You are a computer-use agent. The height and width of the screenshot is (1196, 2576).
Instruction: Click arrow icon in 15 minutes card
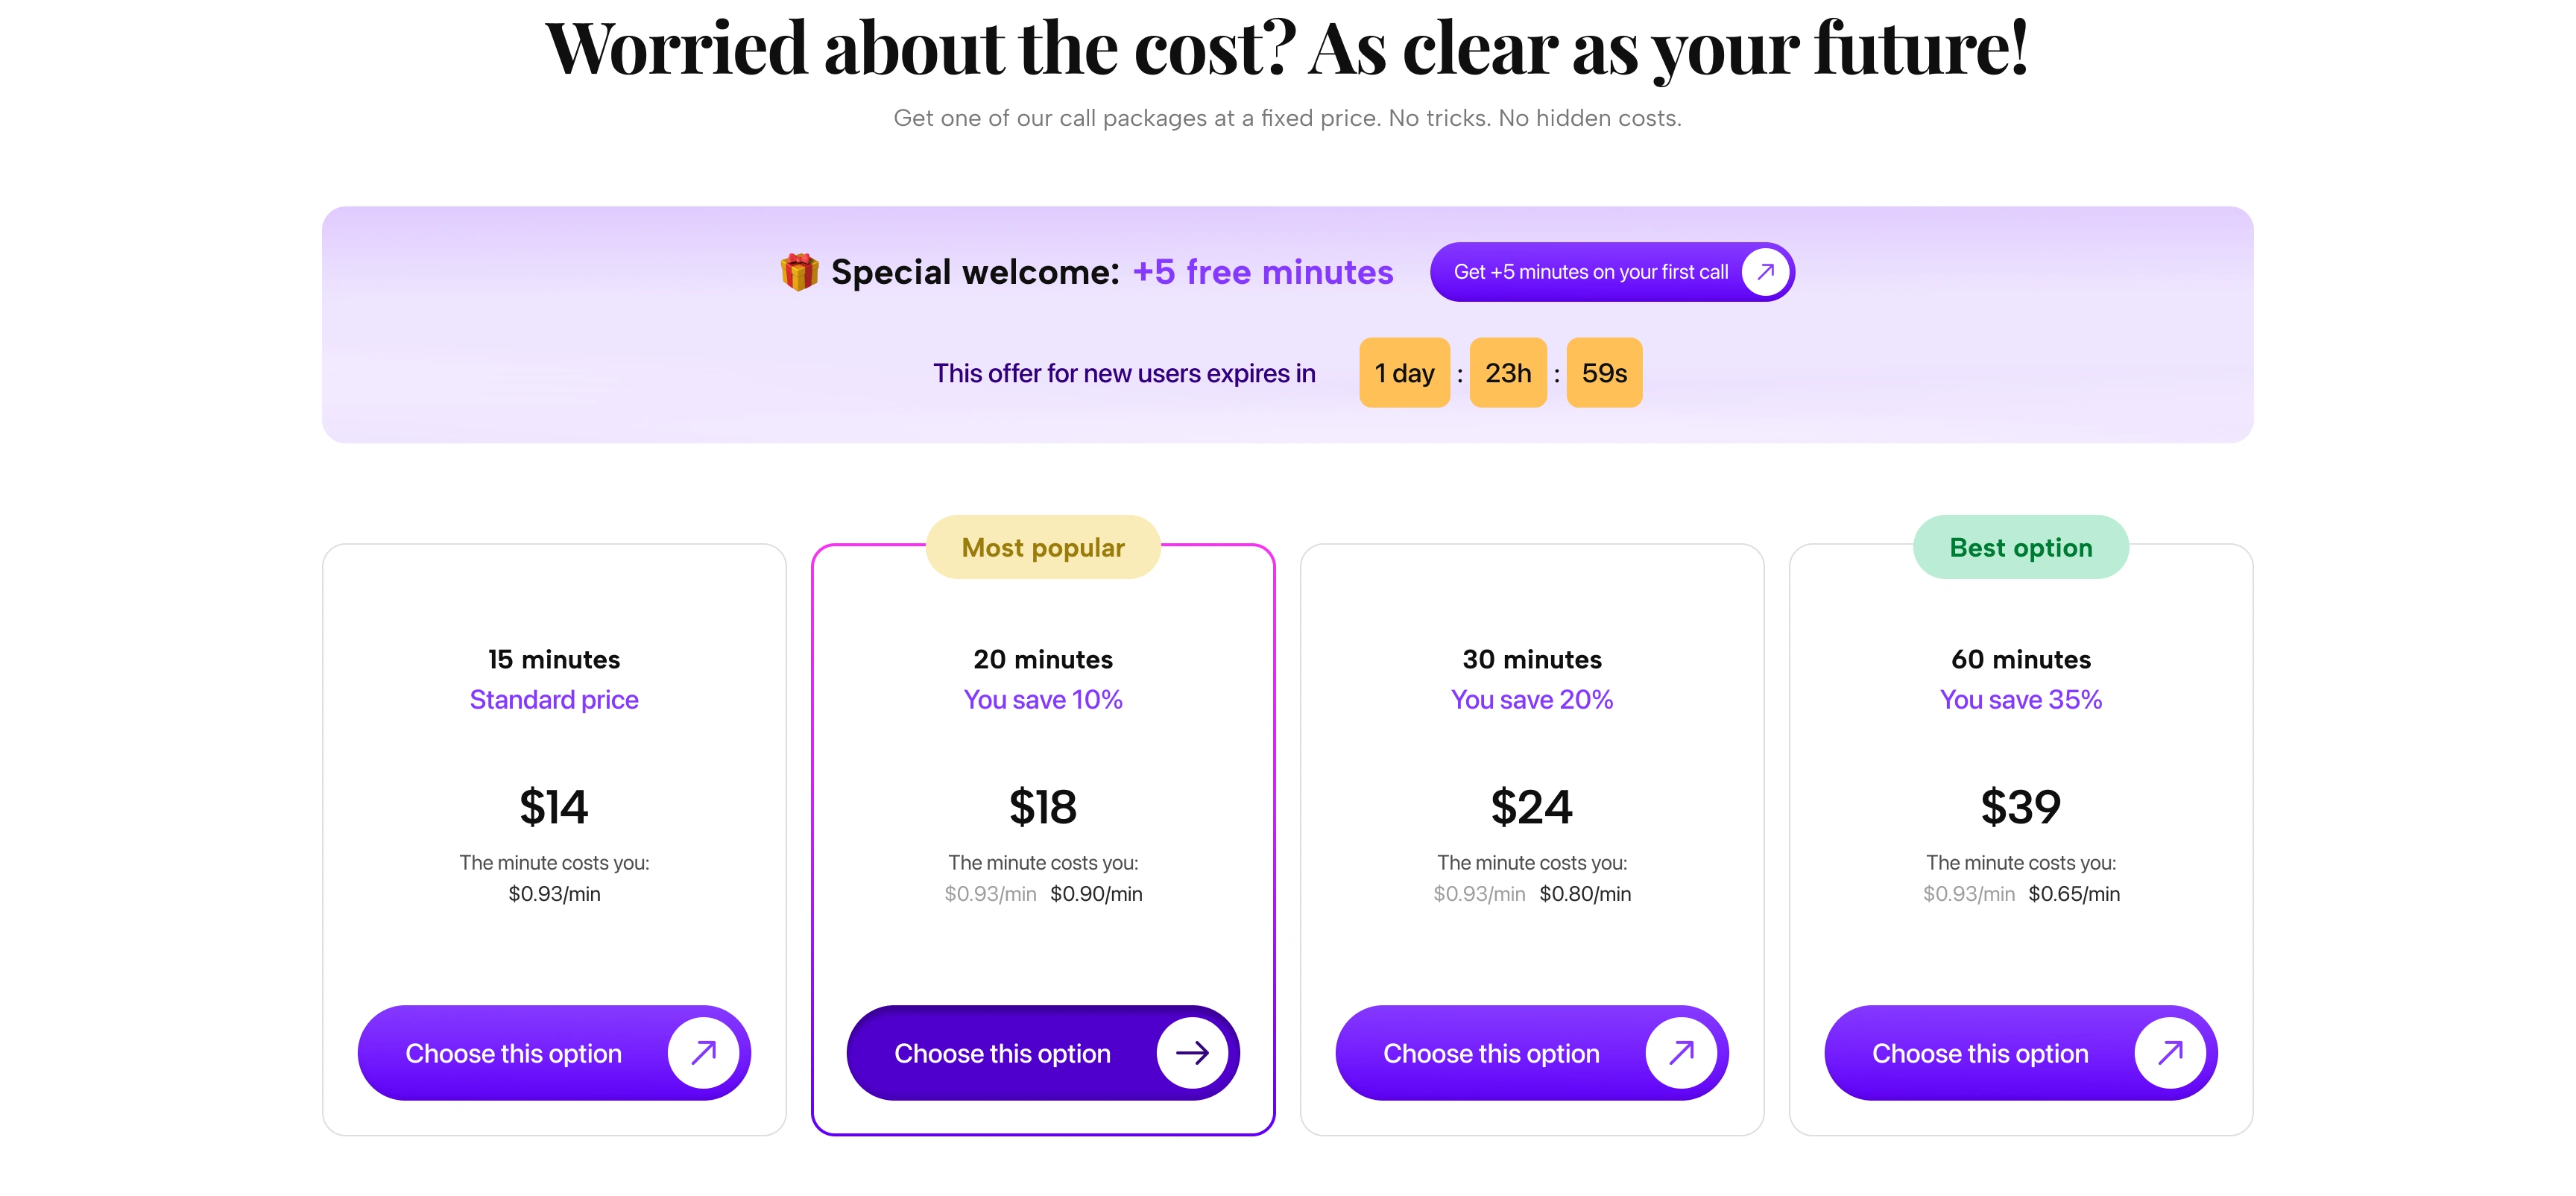coord(703,1052)
